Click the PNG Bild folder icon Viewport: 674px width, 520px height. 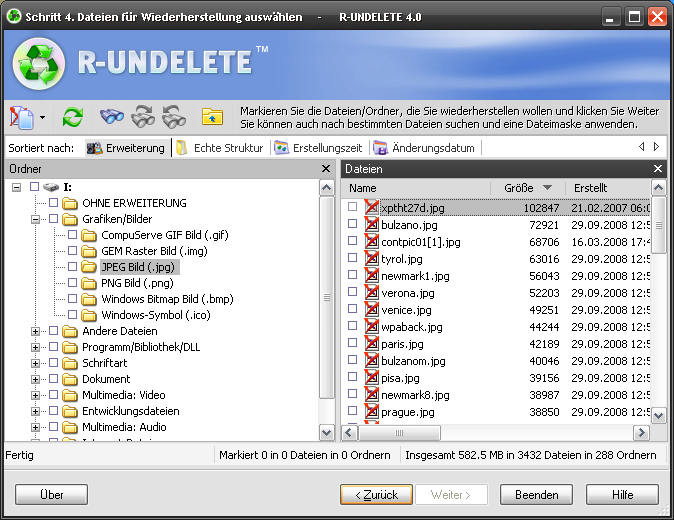[x=89, y=283]
